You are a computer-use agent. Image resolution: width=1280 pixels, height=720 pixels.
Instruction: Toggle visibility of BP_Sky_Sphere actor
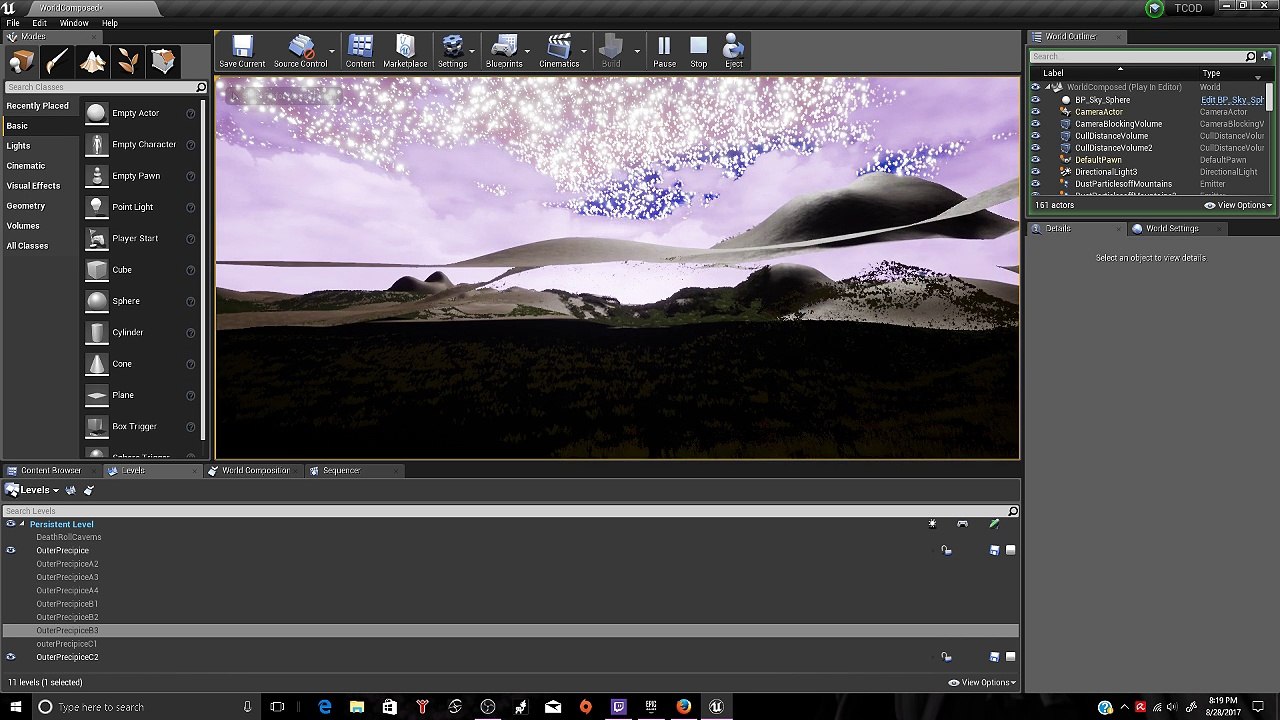coord(1035,100)
